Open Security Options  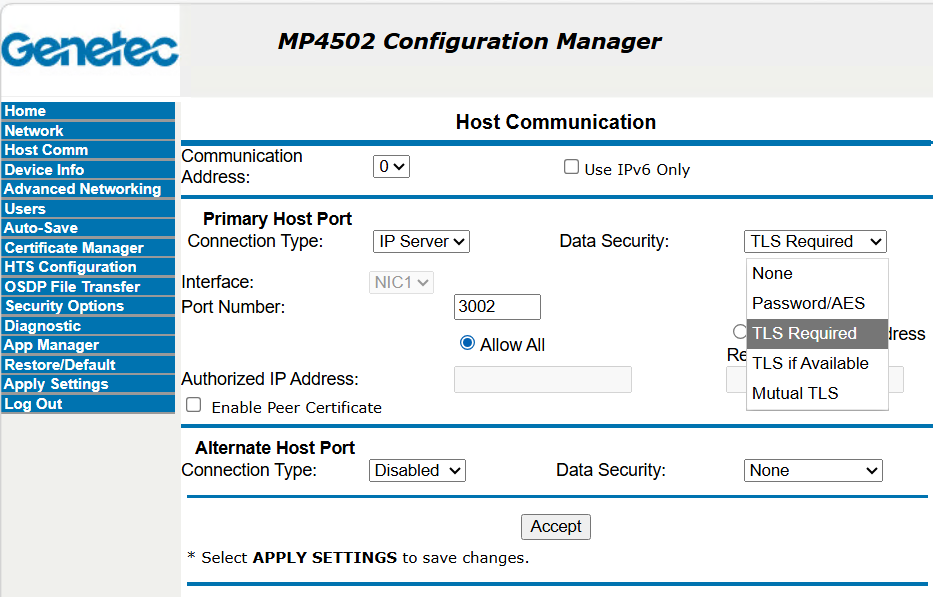click(x=88, y=306)
